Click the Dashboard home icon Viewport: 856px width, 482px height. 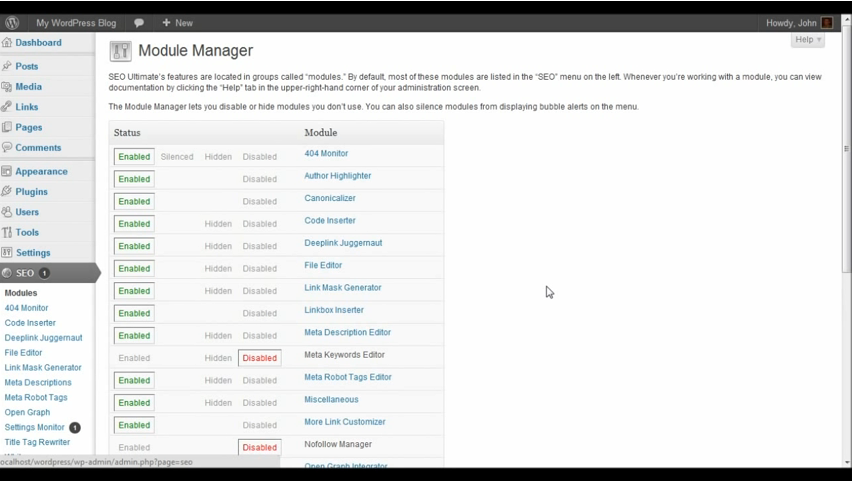(7, 43)
